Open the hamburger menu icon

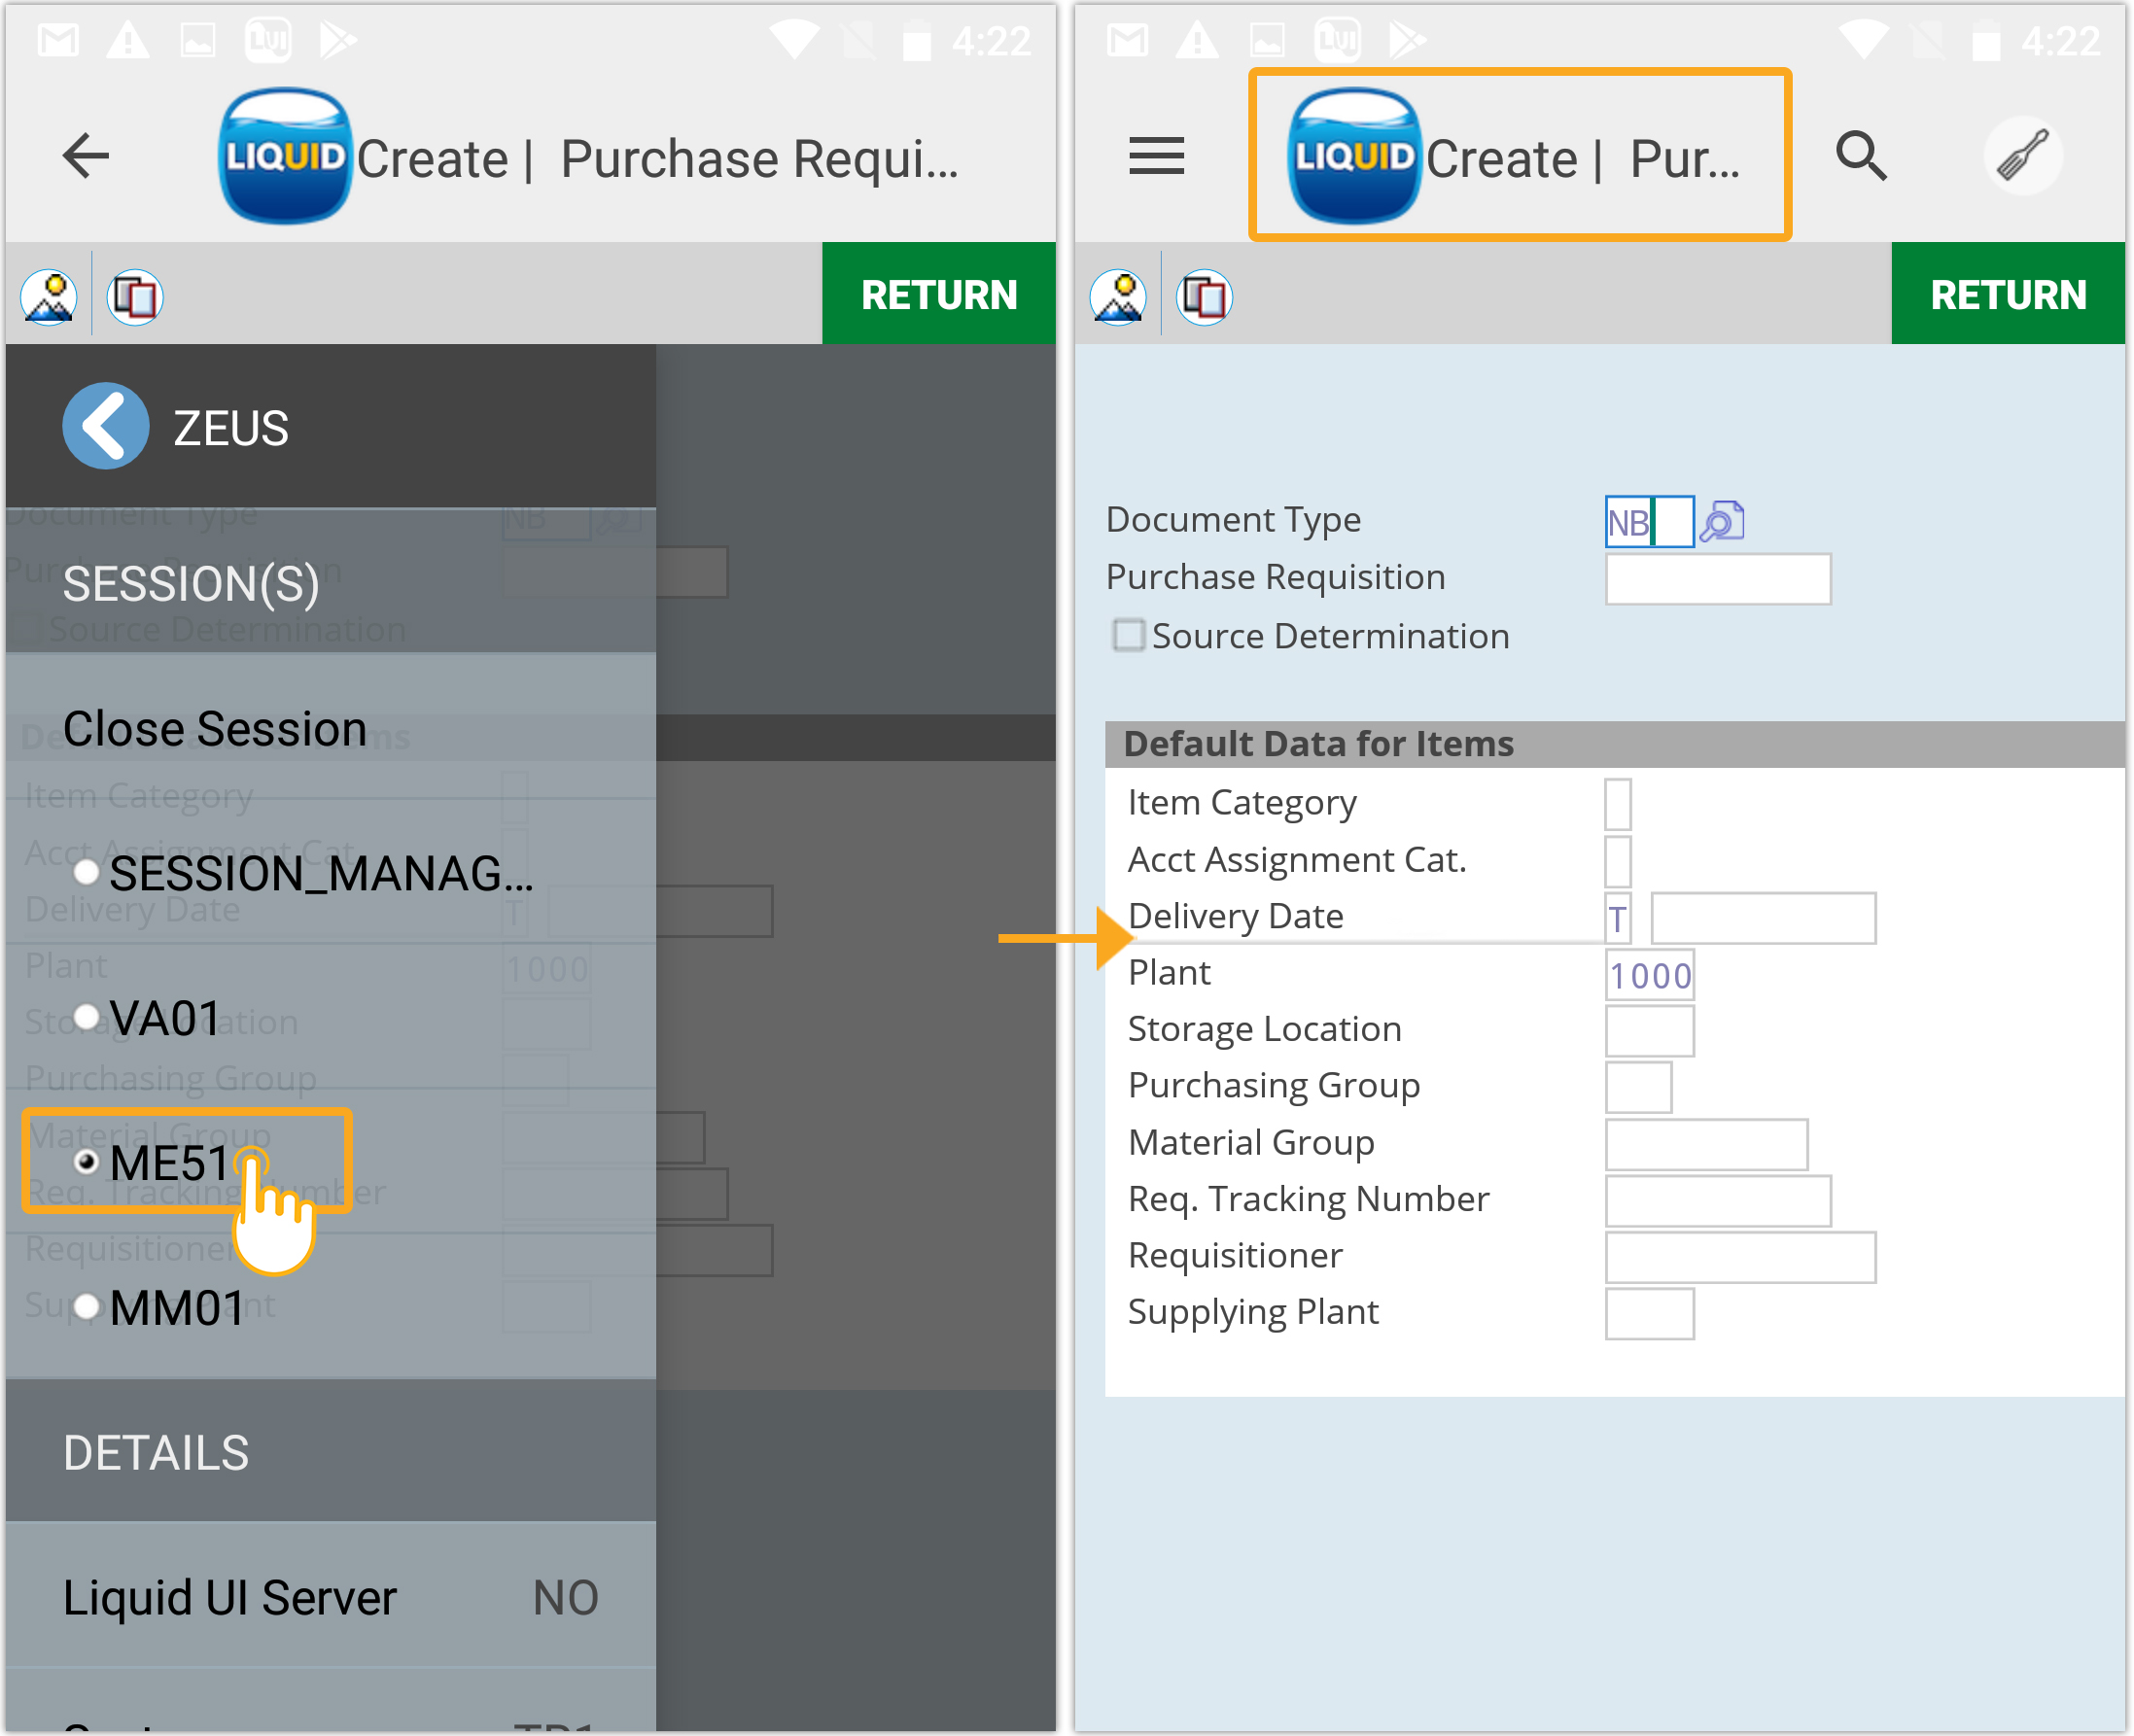(x=1156, y=157)
